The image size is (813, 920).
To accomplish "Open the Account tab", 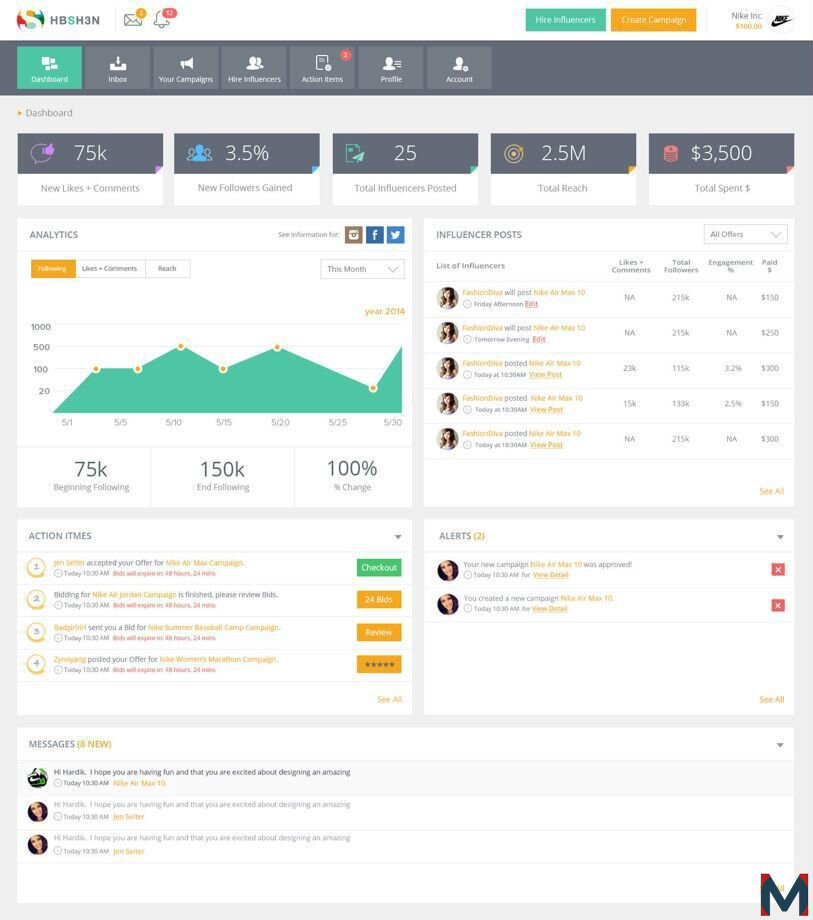I will click(459, 68).
